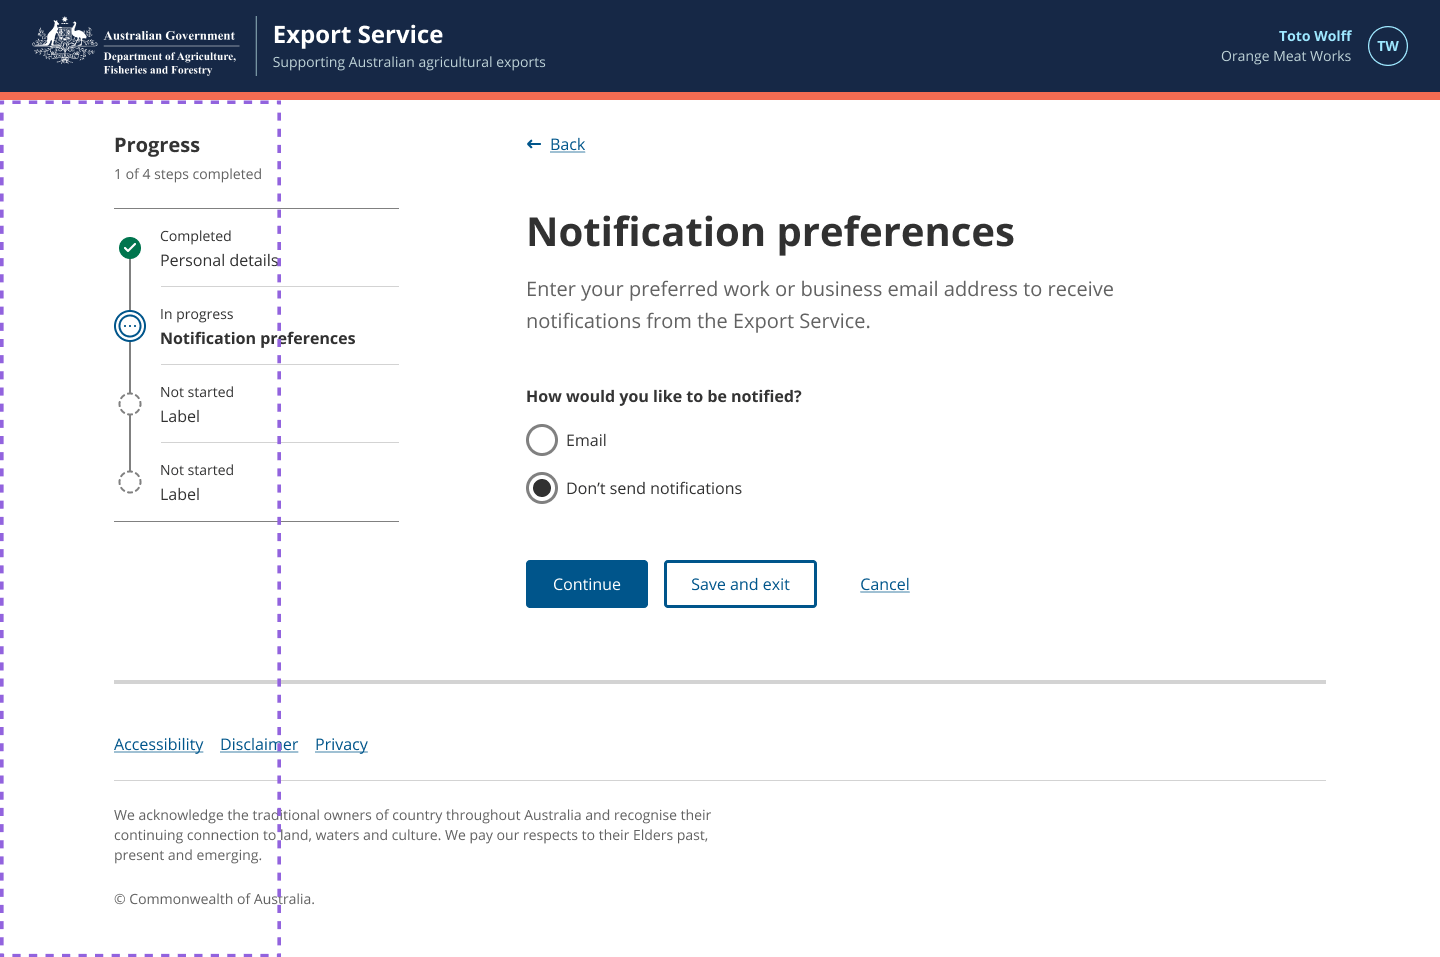Image resolution: width=1440 pixels, height=957 pixels.
Task: Deselect the filled notification radio button
Action: coord(541,488)
